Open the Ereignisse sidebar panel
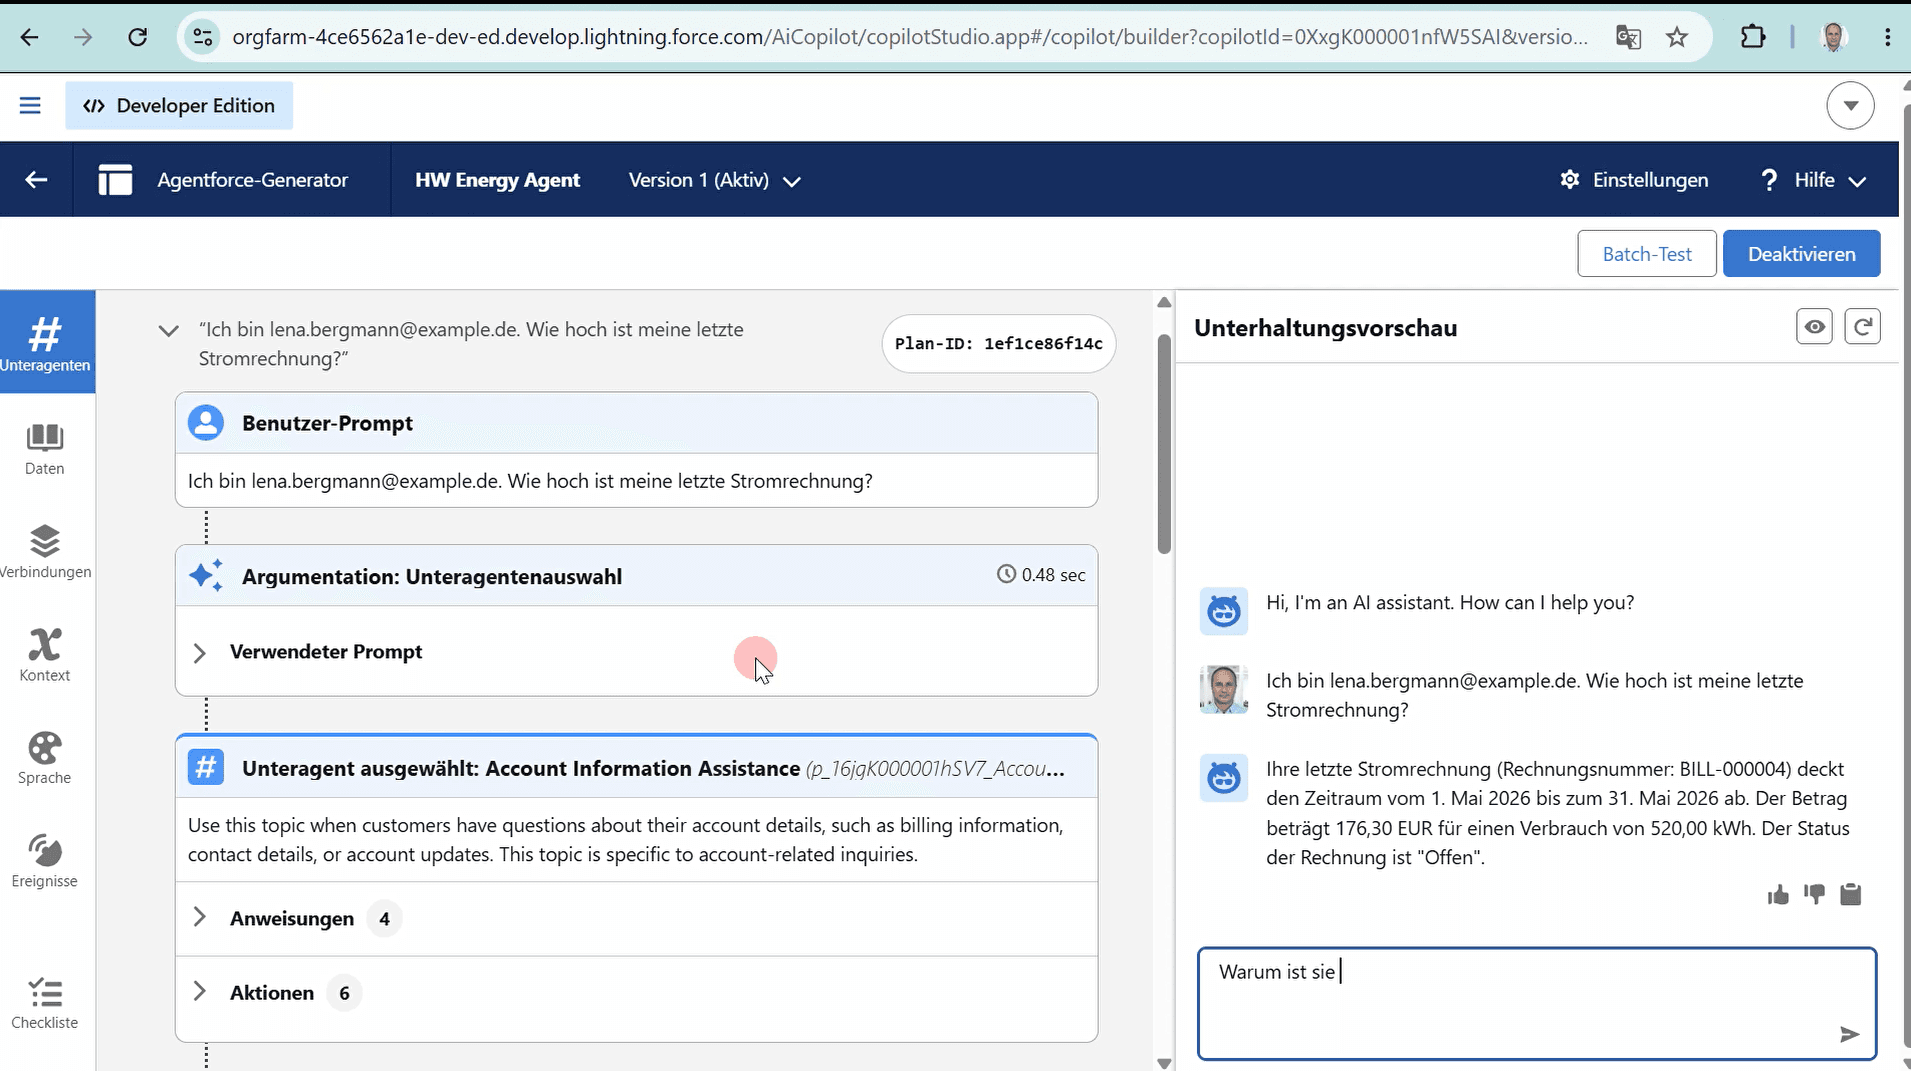Screen dimensions: 1911x1071 tap(45, 861)
